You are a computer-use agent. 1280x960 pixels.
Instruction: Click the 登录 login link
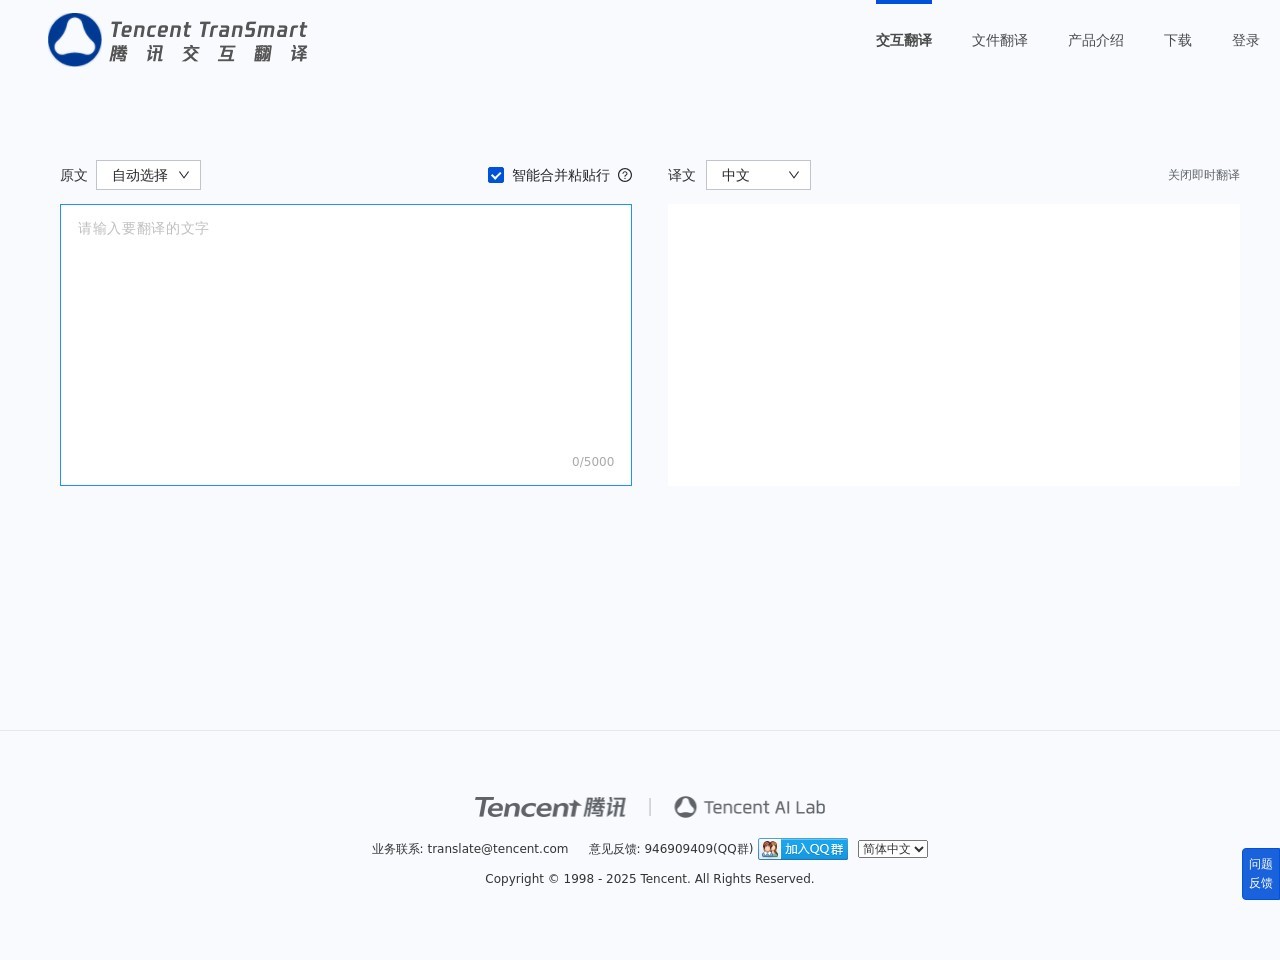coord(1245,40)
